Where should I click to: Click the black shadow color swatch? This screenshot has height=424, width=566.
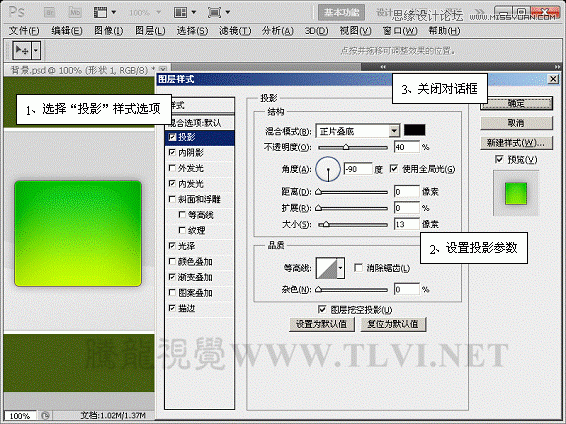414,130
